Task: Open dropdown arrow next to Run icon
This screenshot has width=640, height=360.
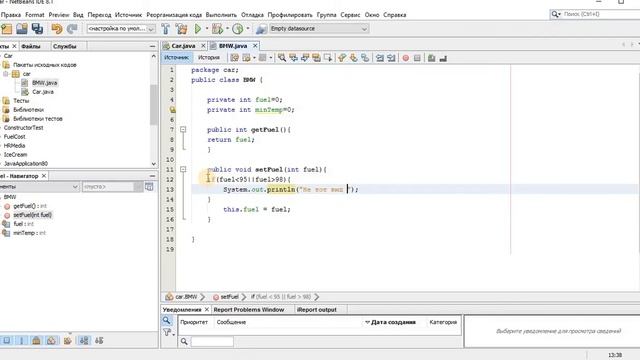Action: pos(206,29)
